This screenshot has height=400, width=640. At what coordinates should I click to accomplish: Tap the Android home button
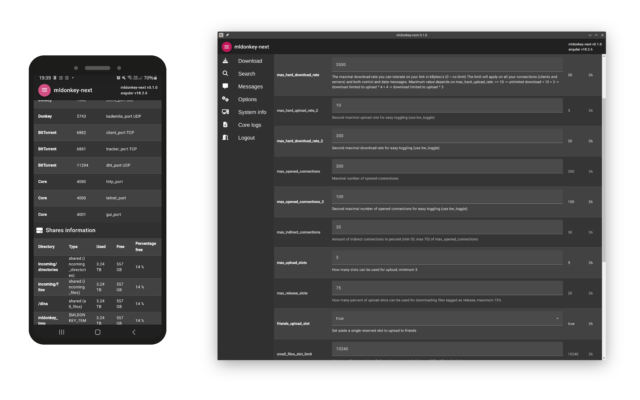[97, 332]
